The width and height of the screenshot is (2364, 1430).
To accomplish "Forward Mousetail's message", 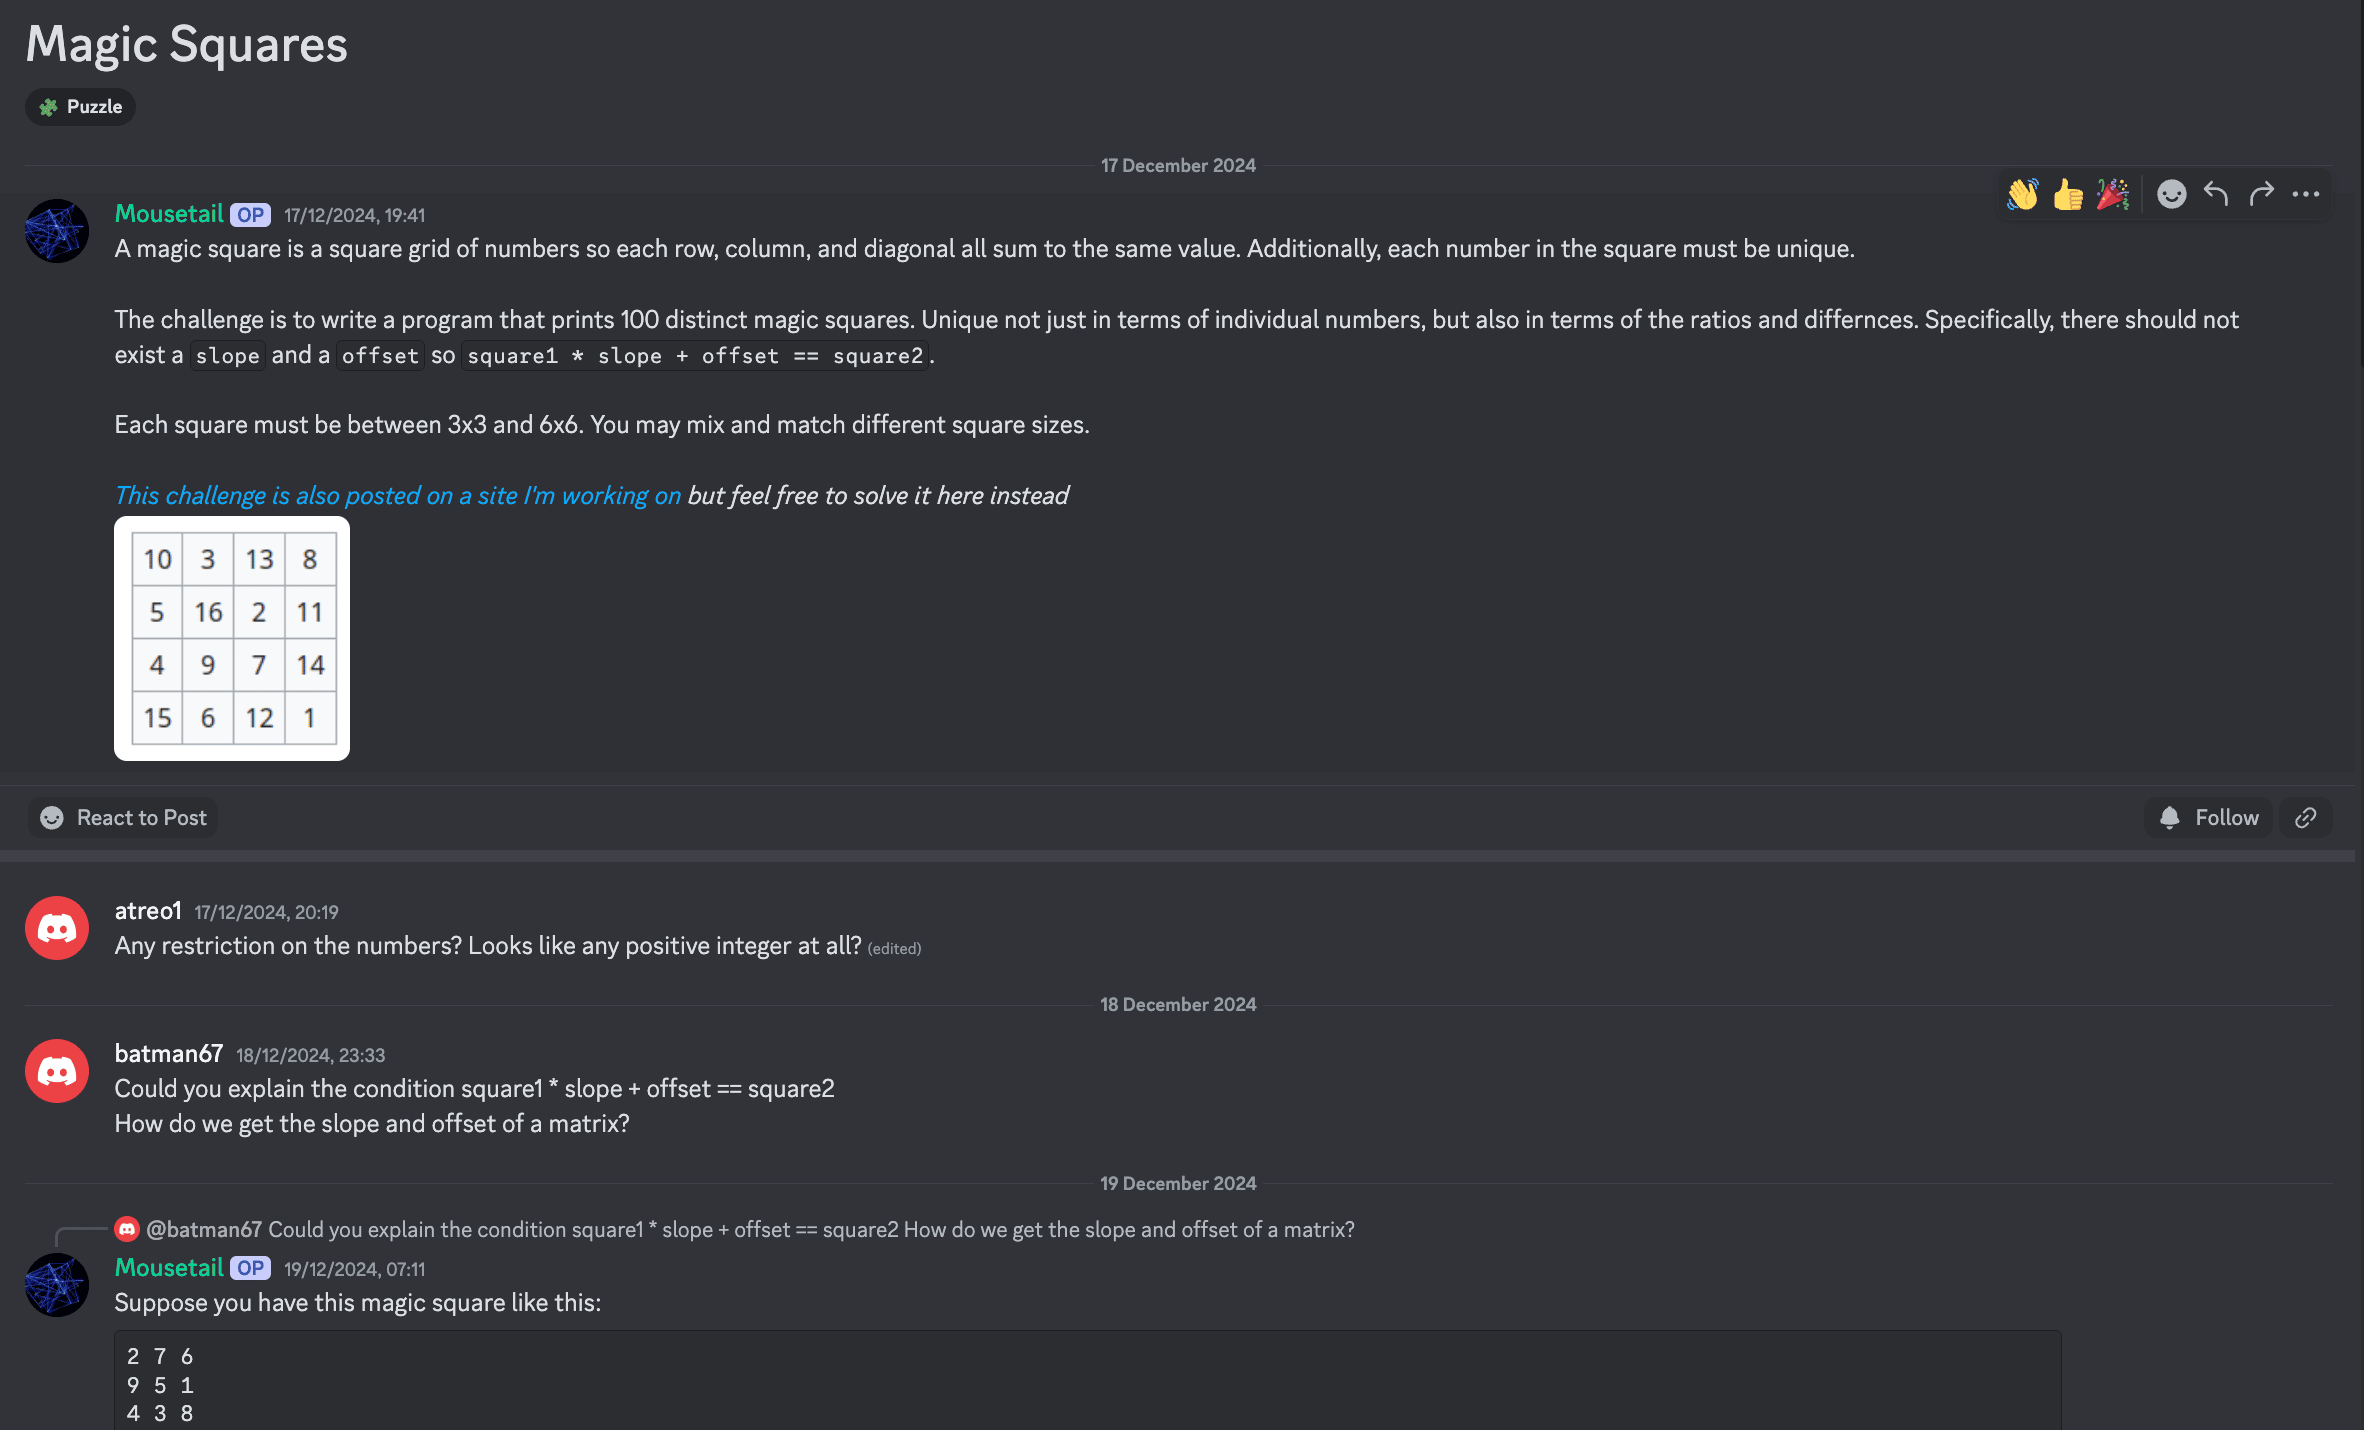I will point(2261,194).
